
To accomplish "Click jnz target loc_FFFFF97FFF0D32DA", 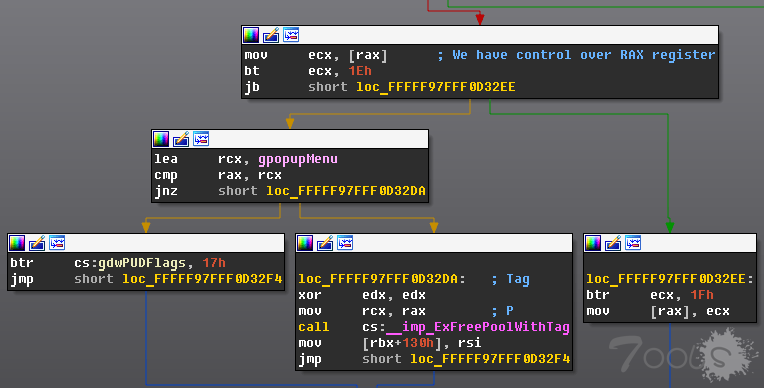I will tap(346, 191).
